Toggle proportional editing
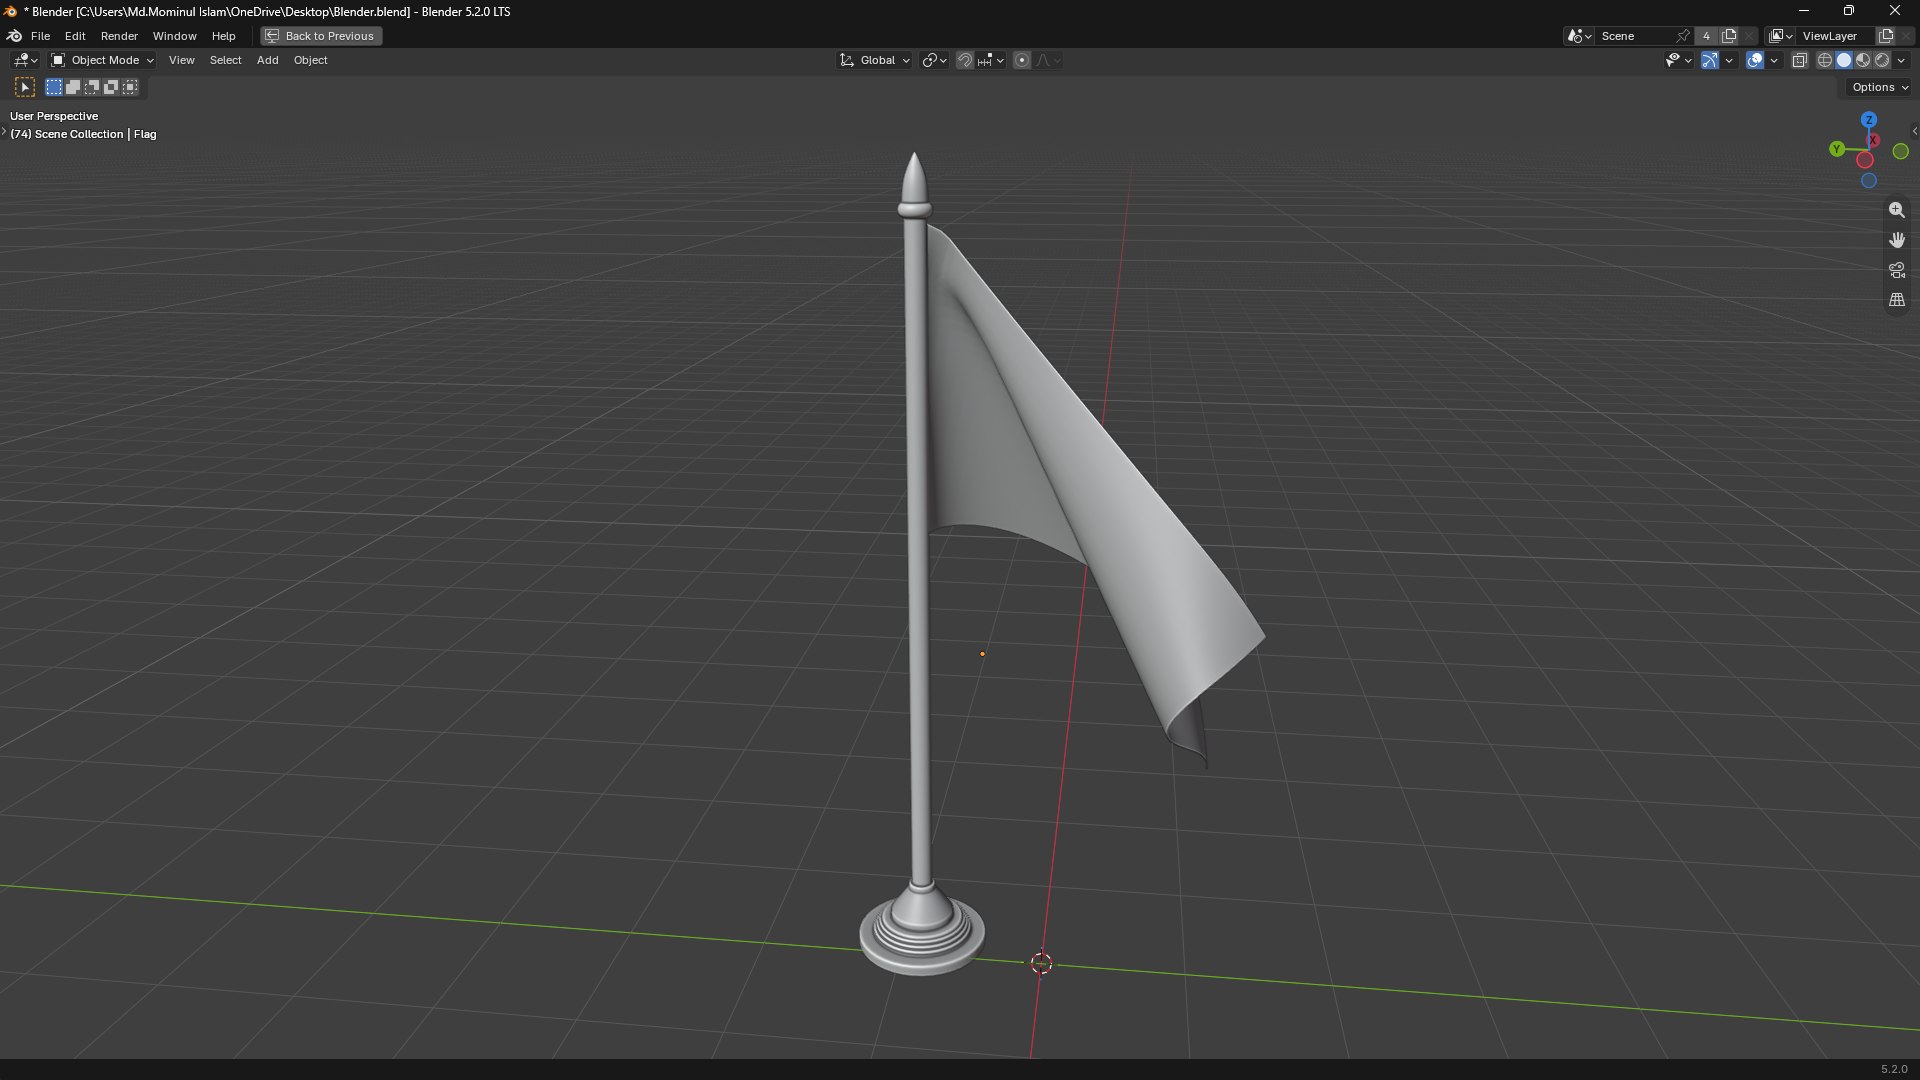 click(x=1022, y=60)
